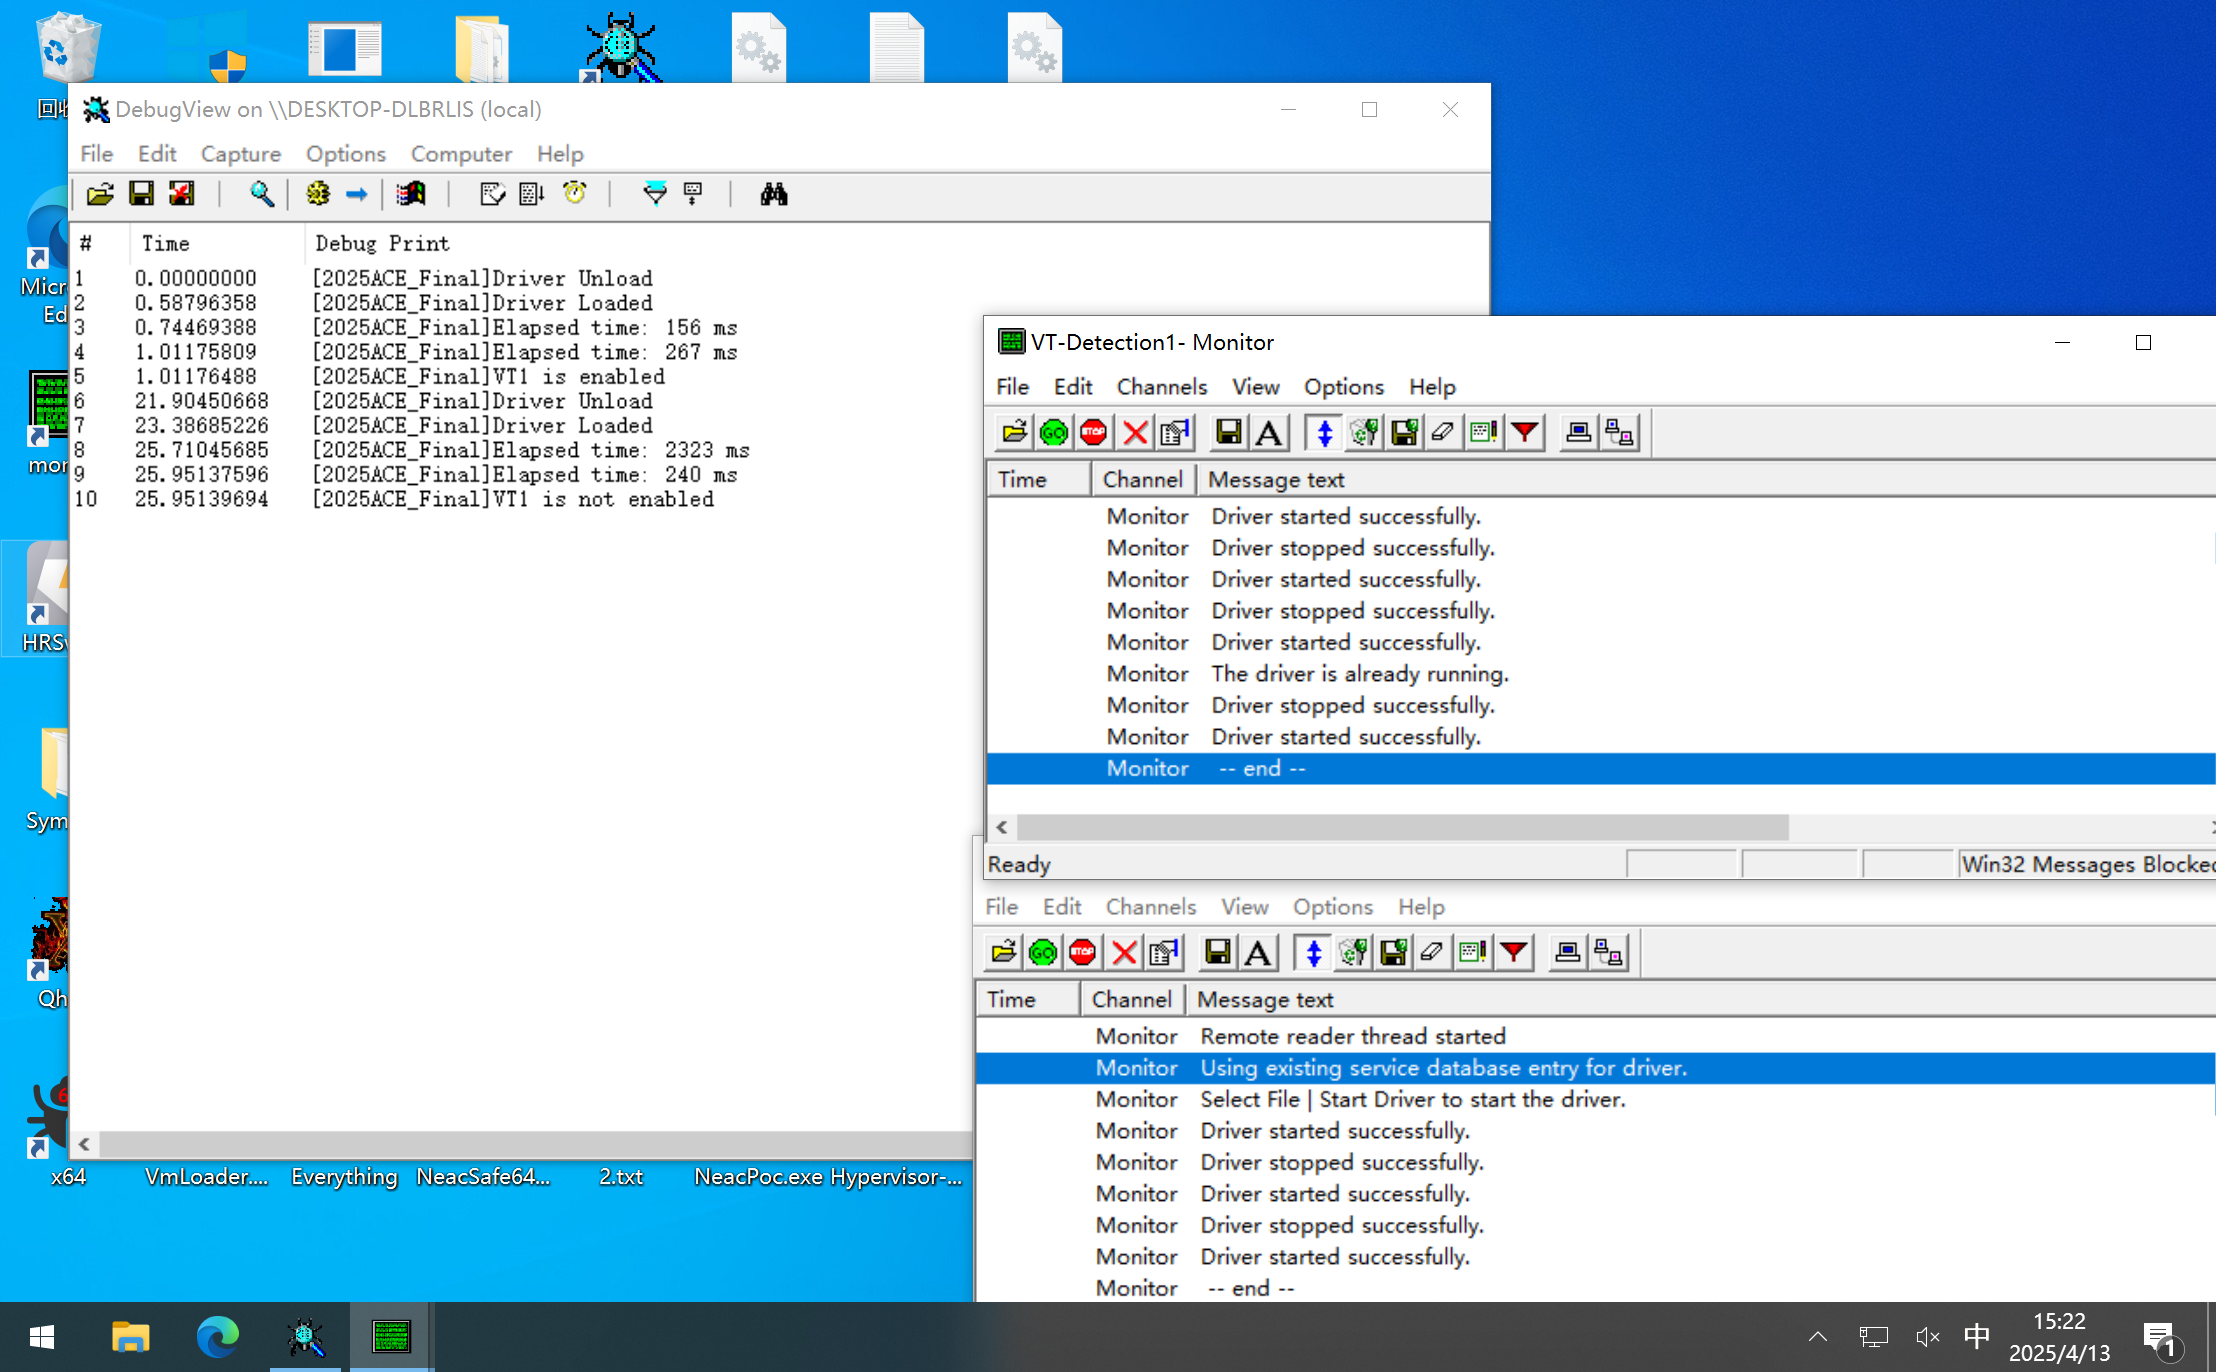Screen dimensions: 2216x1372
Task: Open the Options menu in Monitor window
Action: (1343, 387)
